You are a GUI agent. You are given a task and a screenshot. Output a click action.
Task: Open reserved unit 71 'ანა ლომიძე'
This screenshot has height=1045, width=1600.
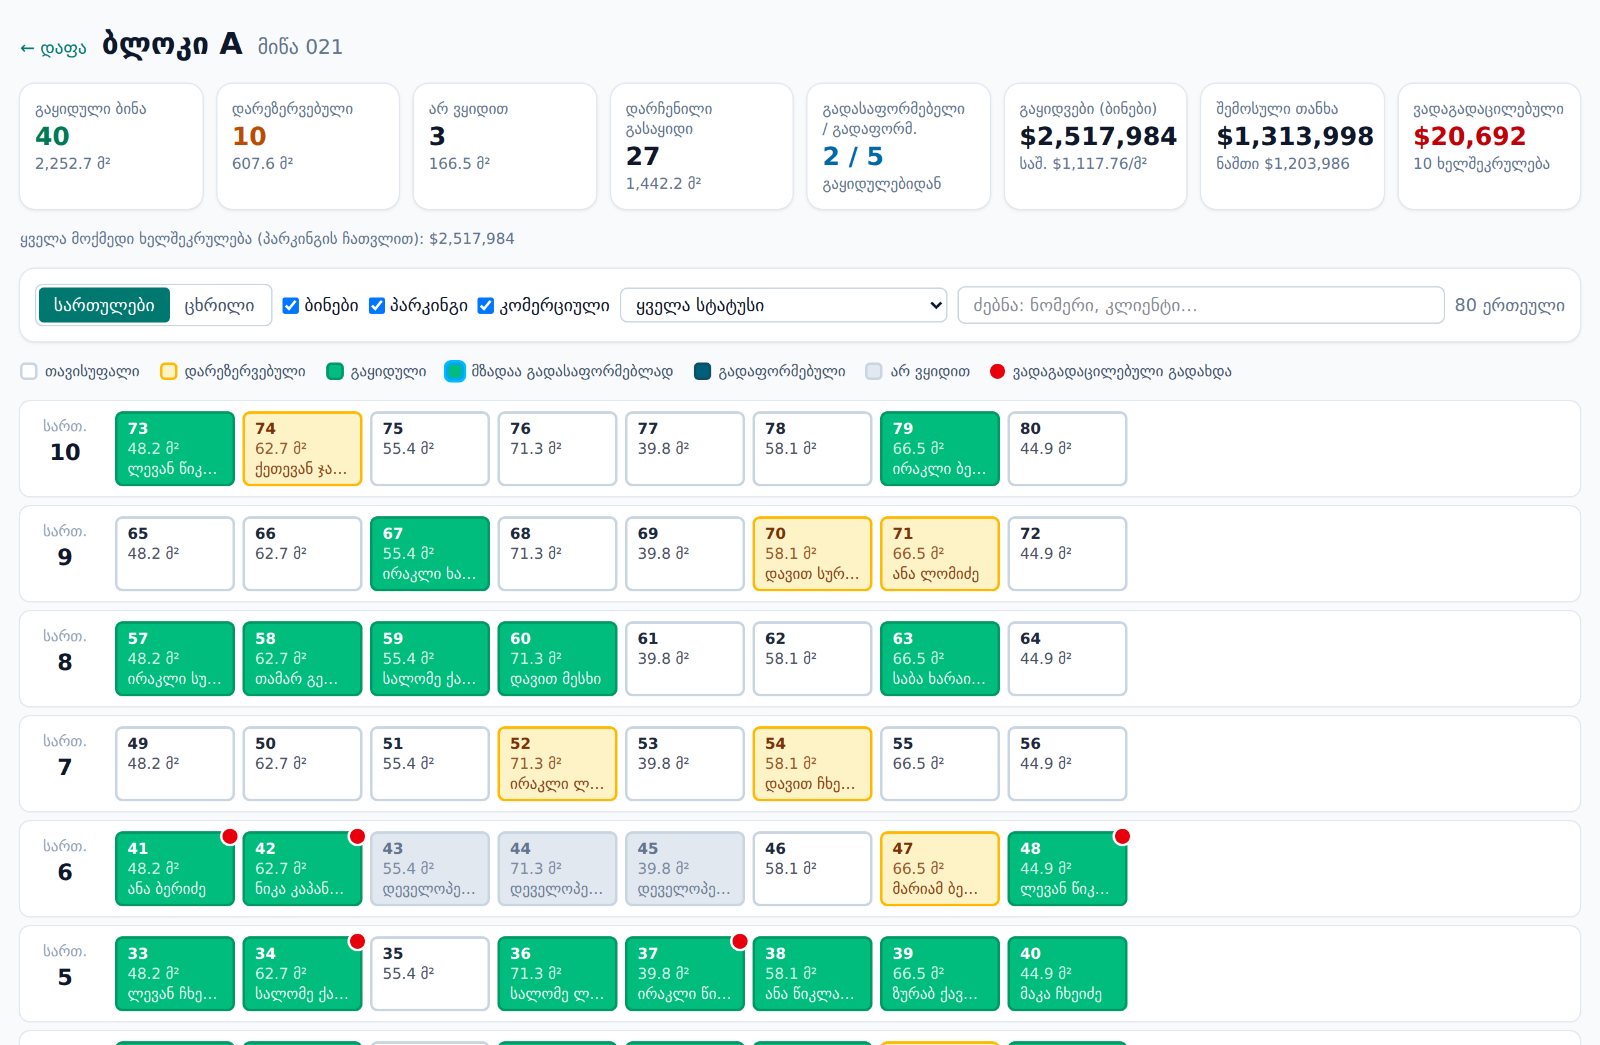[940, 554]
